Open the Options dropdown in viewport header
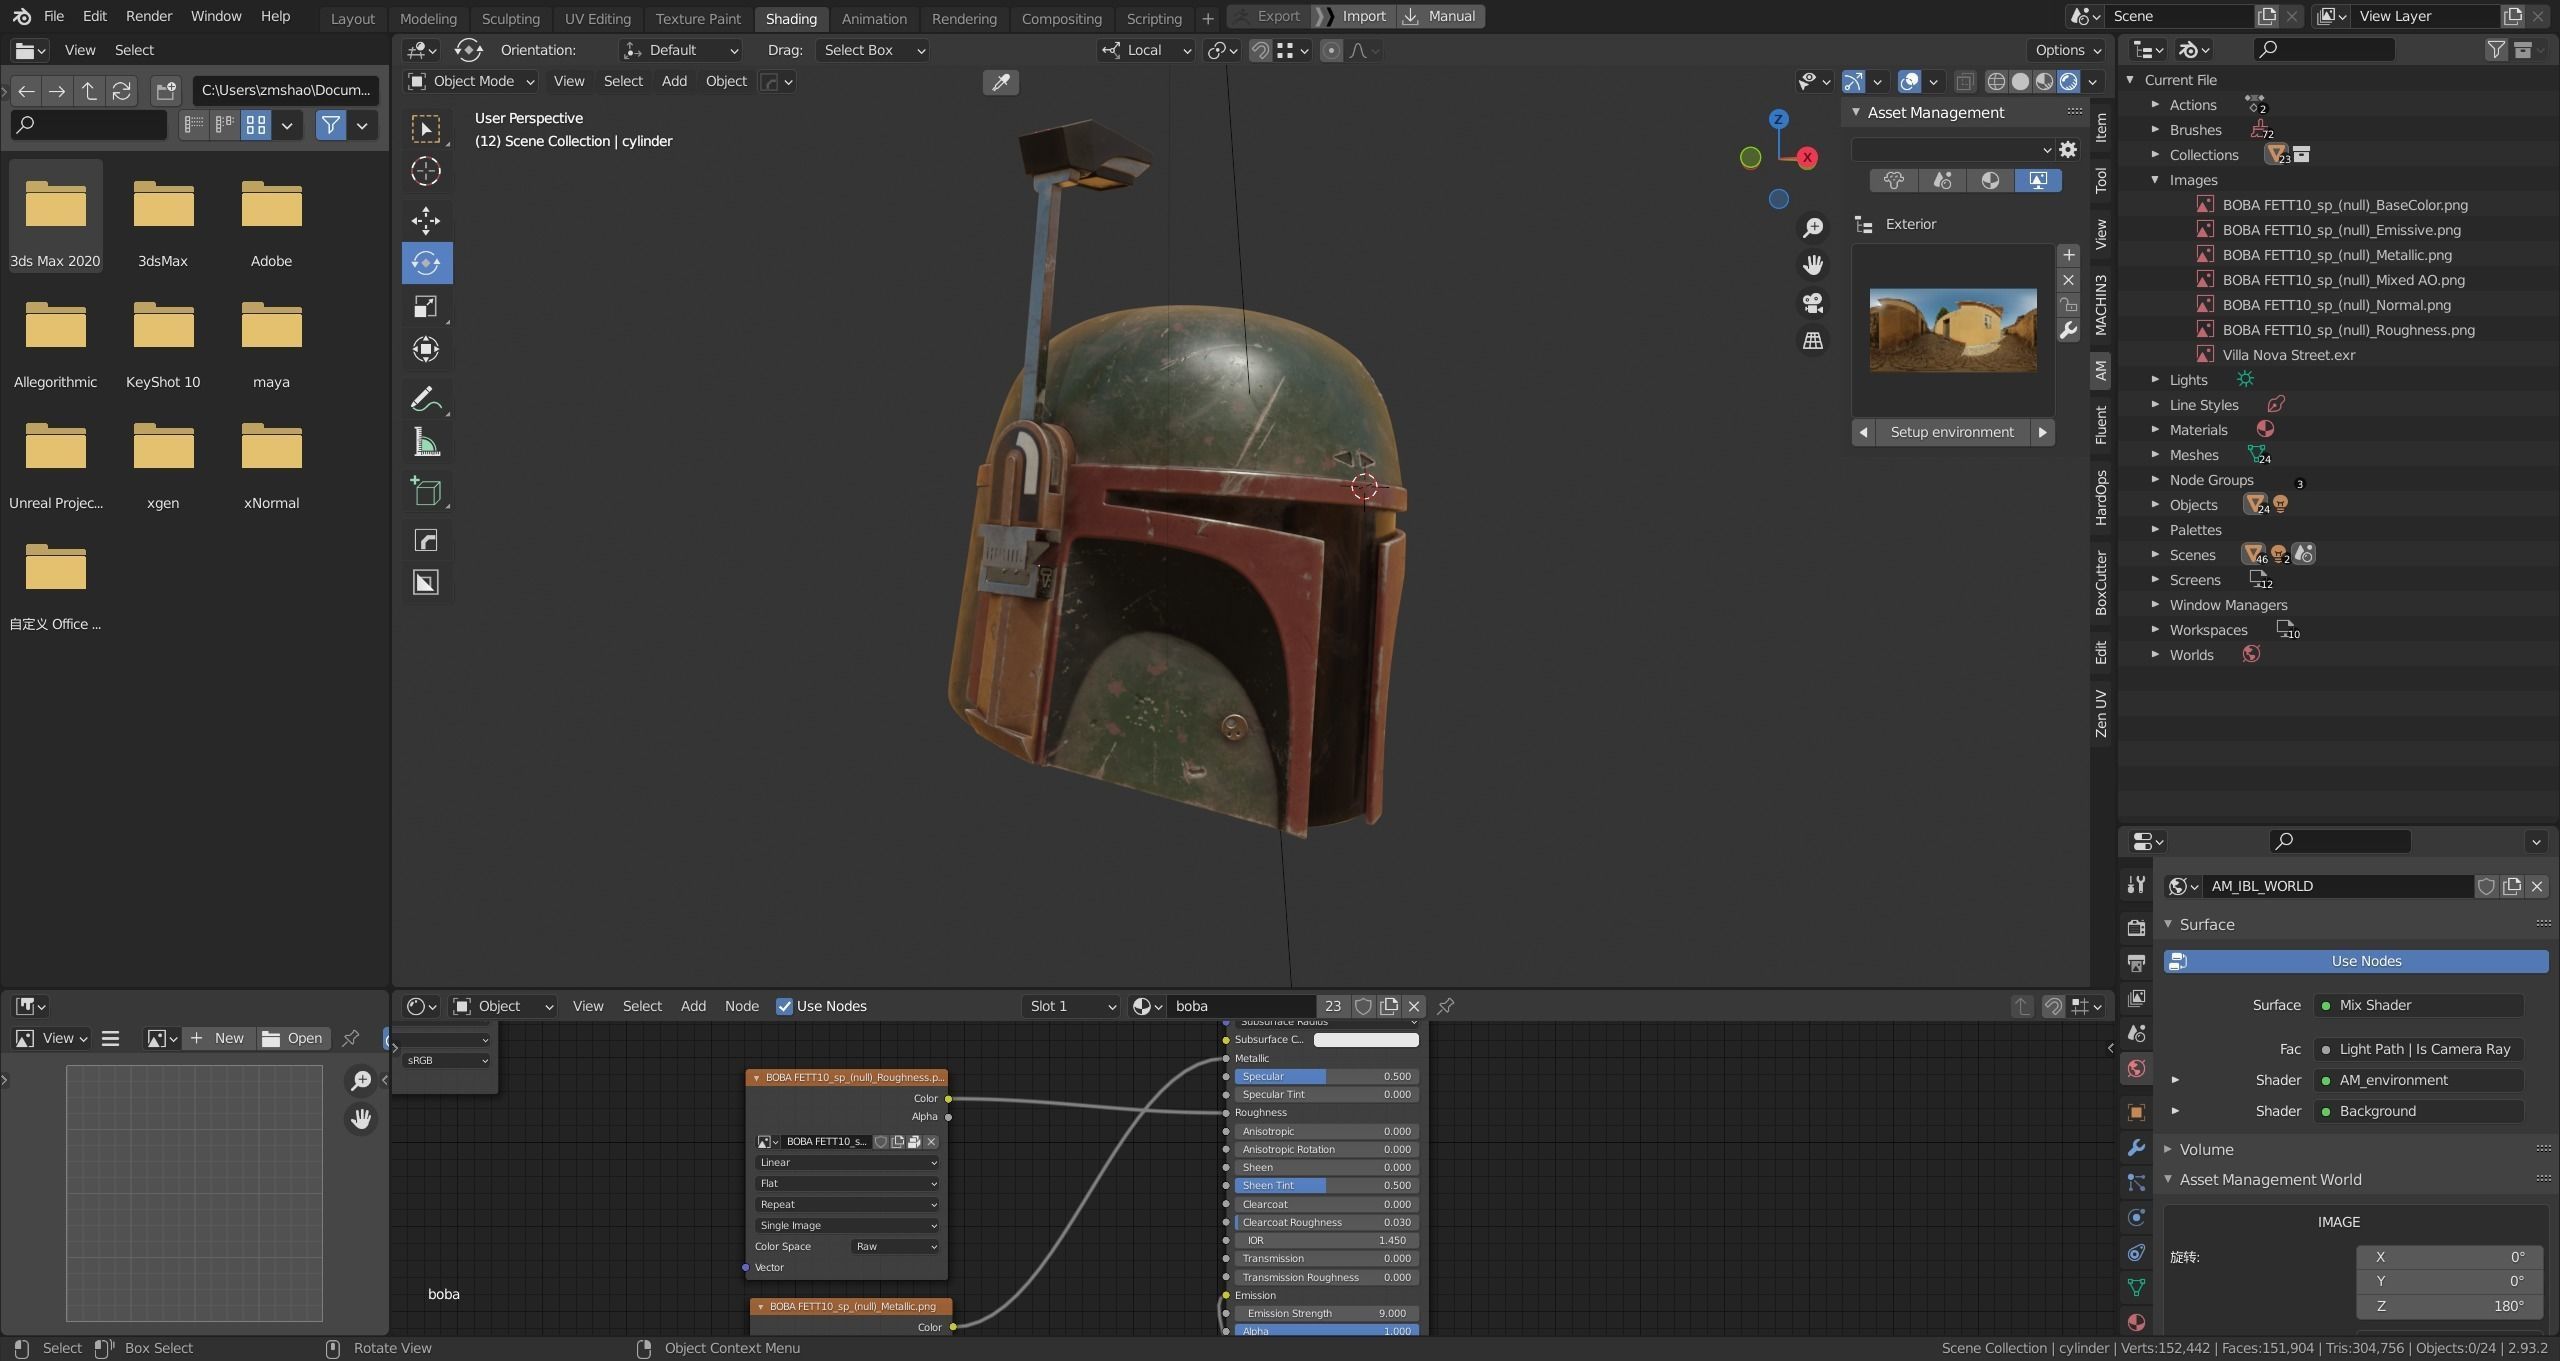2560x1361 pixels. click(2068, 50)
